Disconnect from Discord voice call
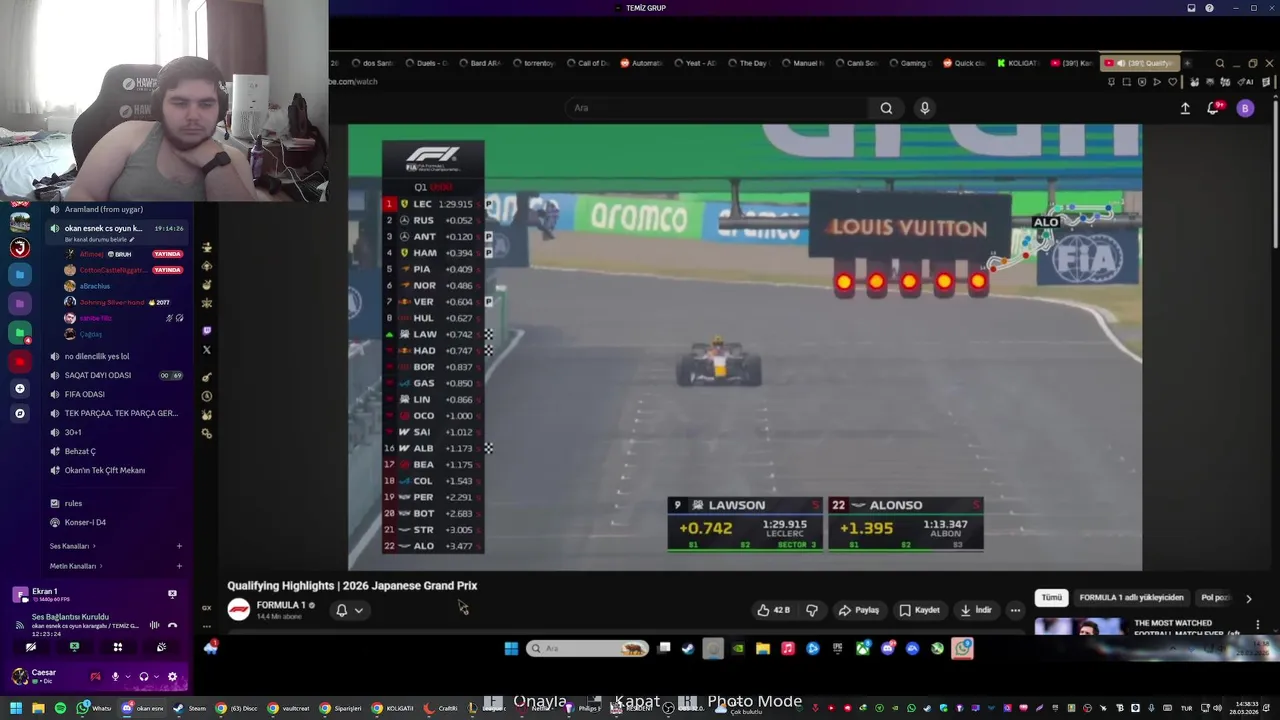Screen dimensions: 1280x720 (172, 625)
